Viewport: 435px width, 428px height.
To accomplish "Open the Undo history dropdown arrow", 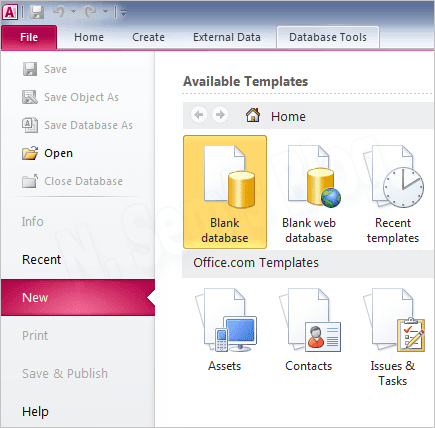I will (74, 12).
